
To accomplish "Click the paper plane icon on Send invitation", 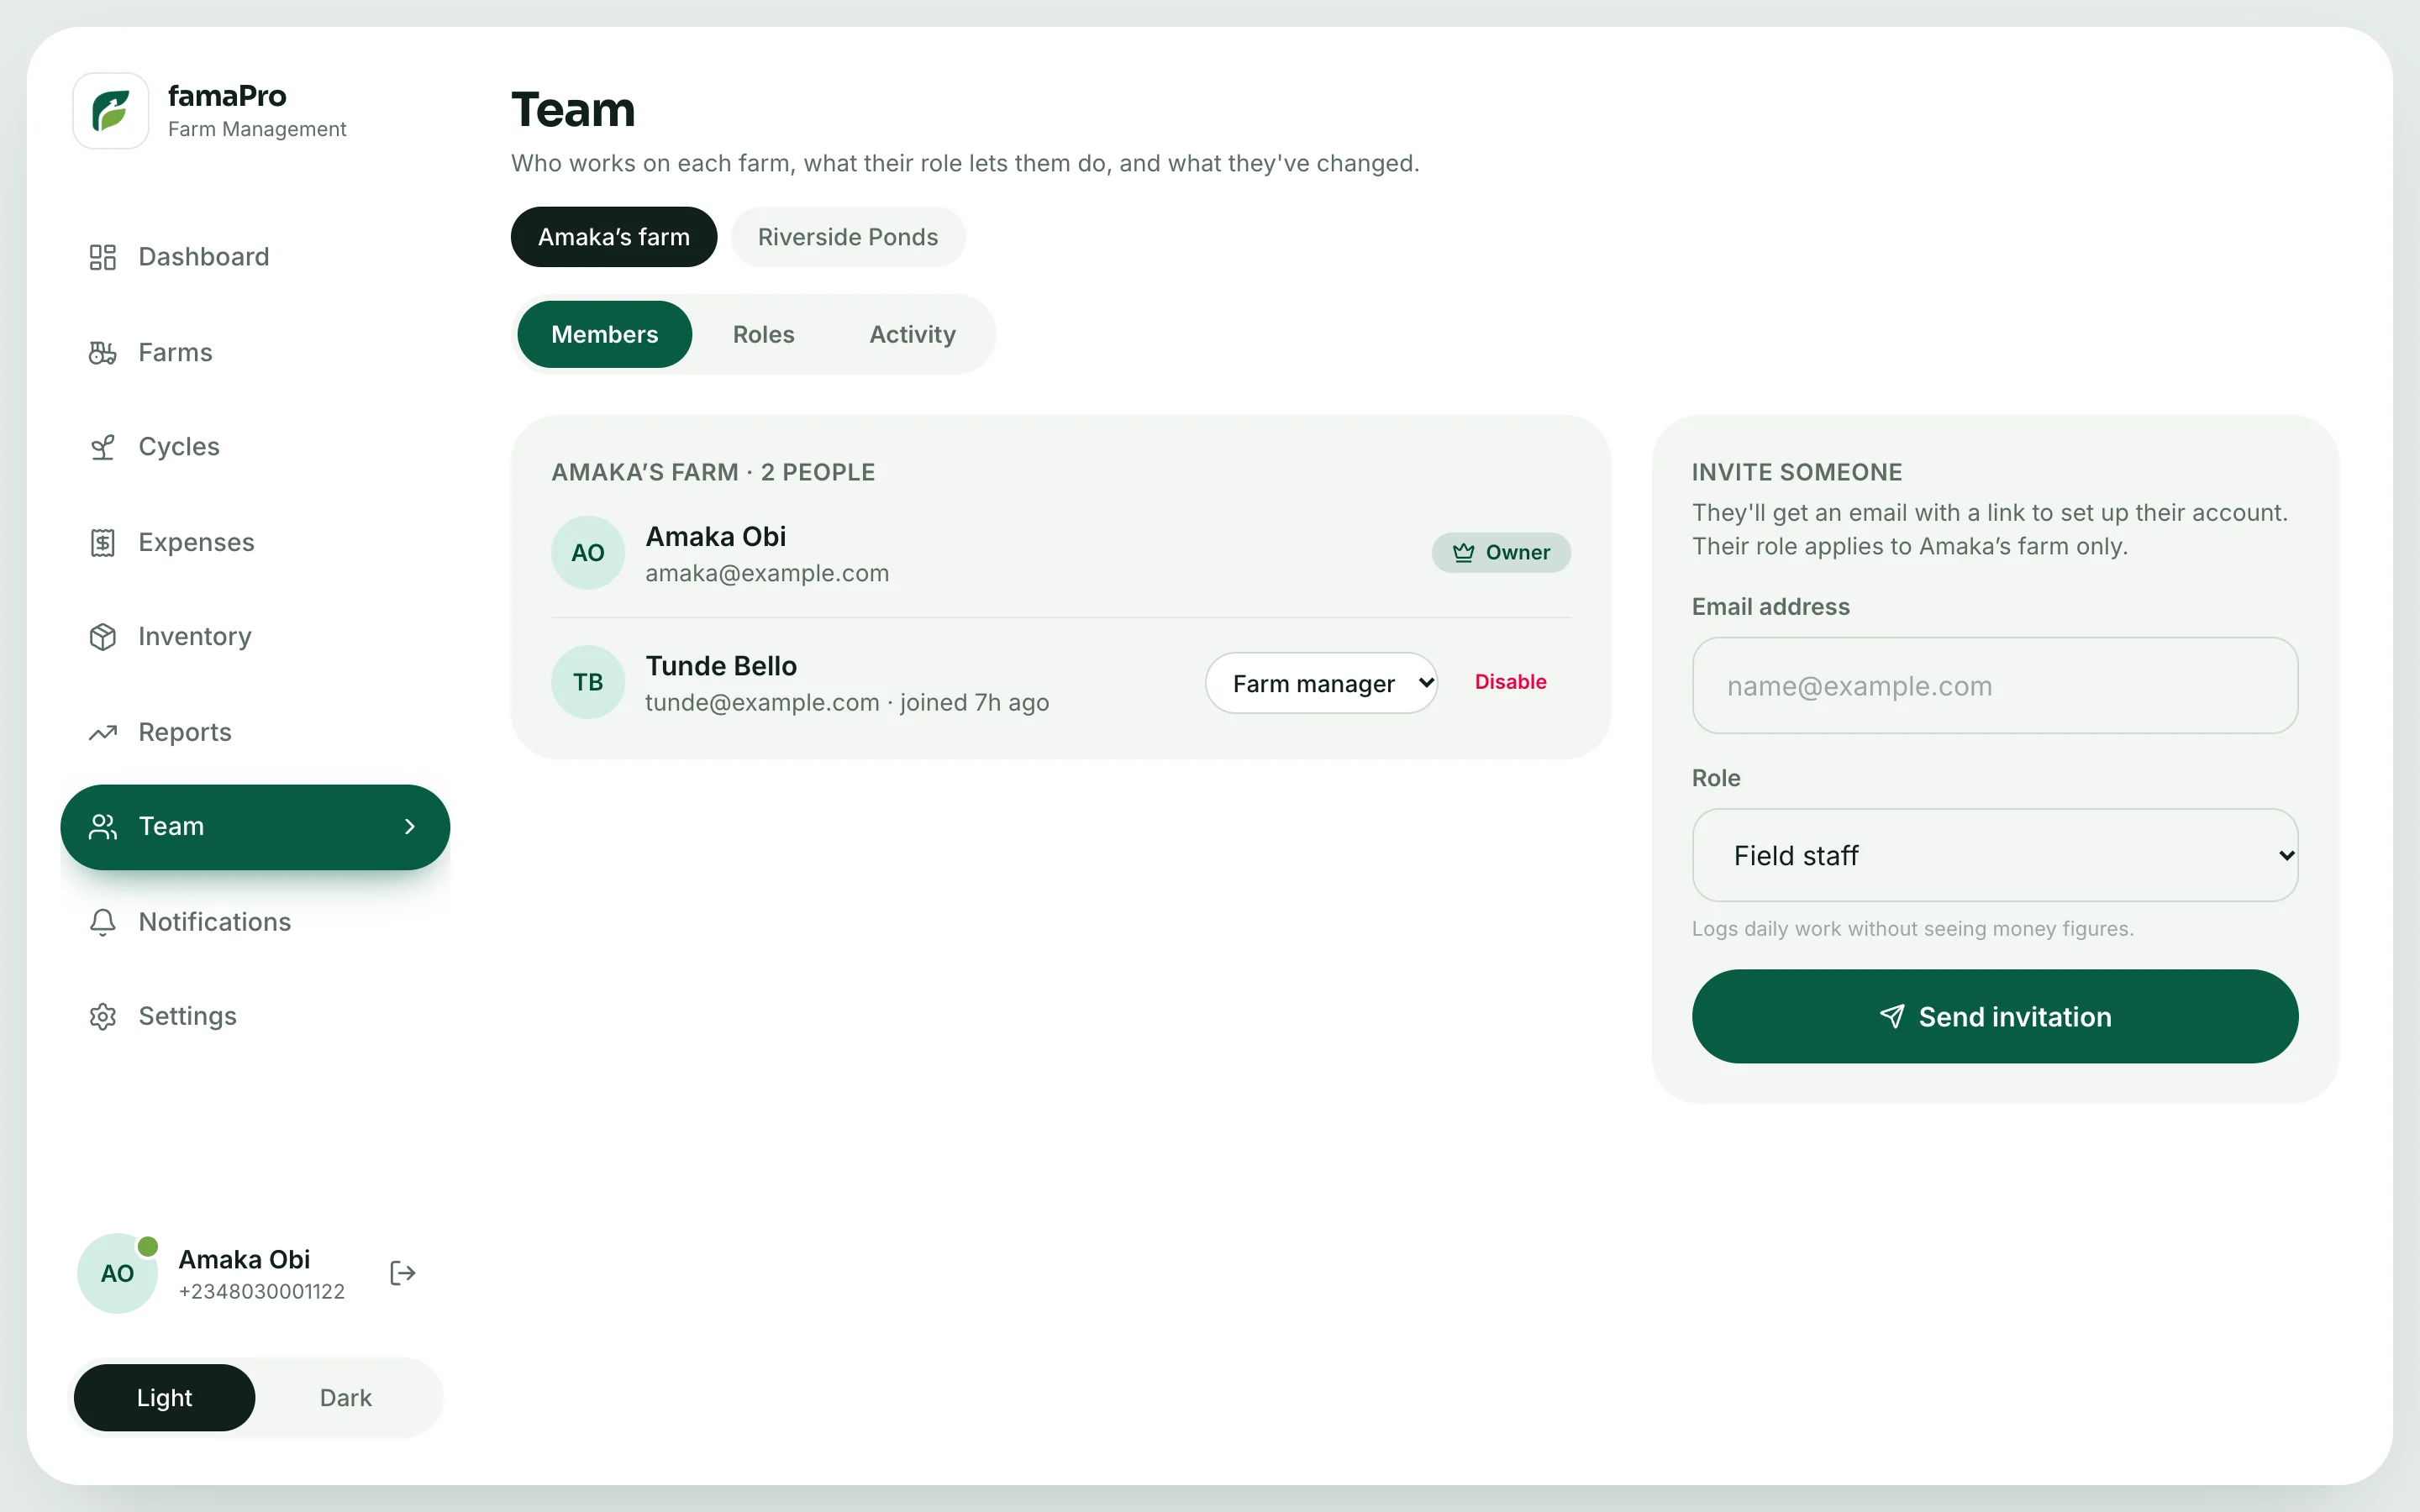I will 1892,1017.
